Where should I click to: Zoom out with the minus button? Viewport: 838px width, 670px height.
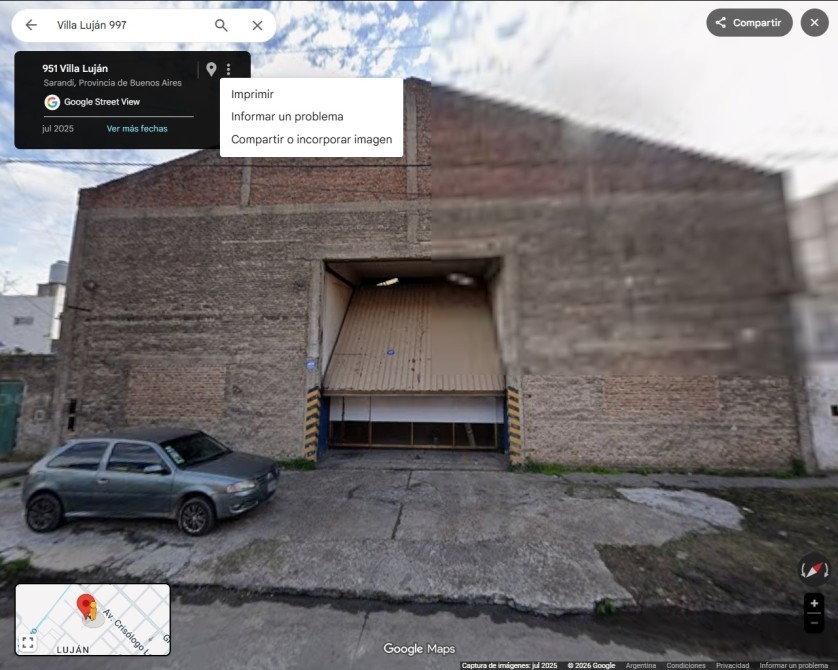tap(814, 622)
